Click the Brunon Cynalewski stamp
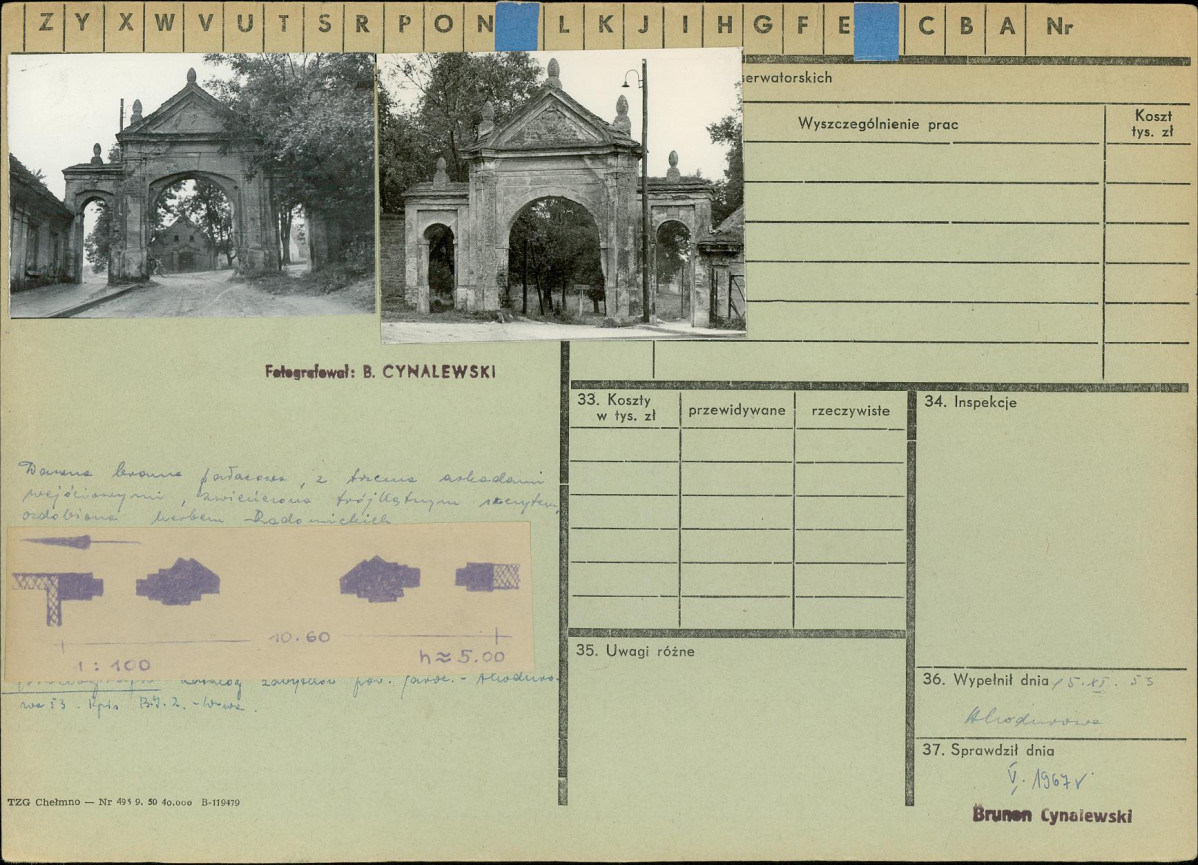This screenshot has width=1198, height=865. (1052, 815)
